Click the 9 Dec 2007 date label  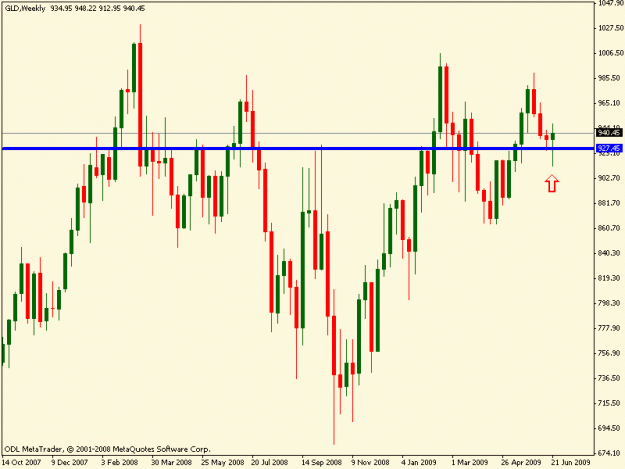(69, 463)
